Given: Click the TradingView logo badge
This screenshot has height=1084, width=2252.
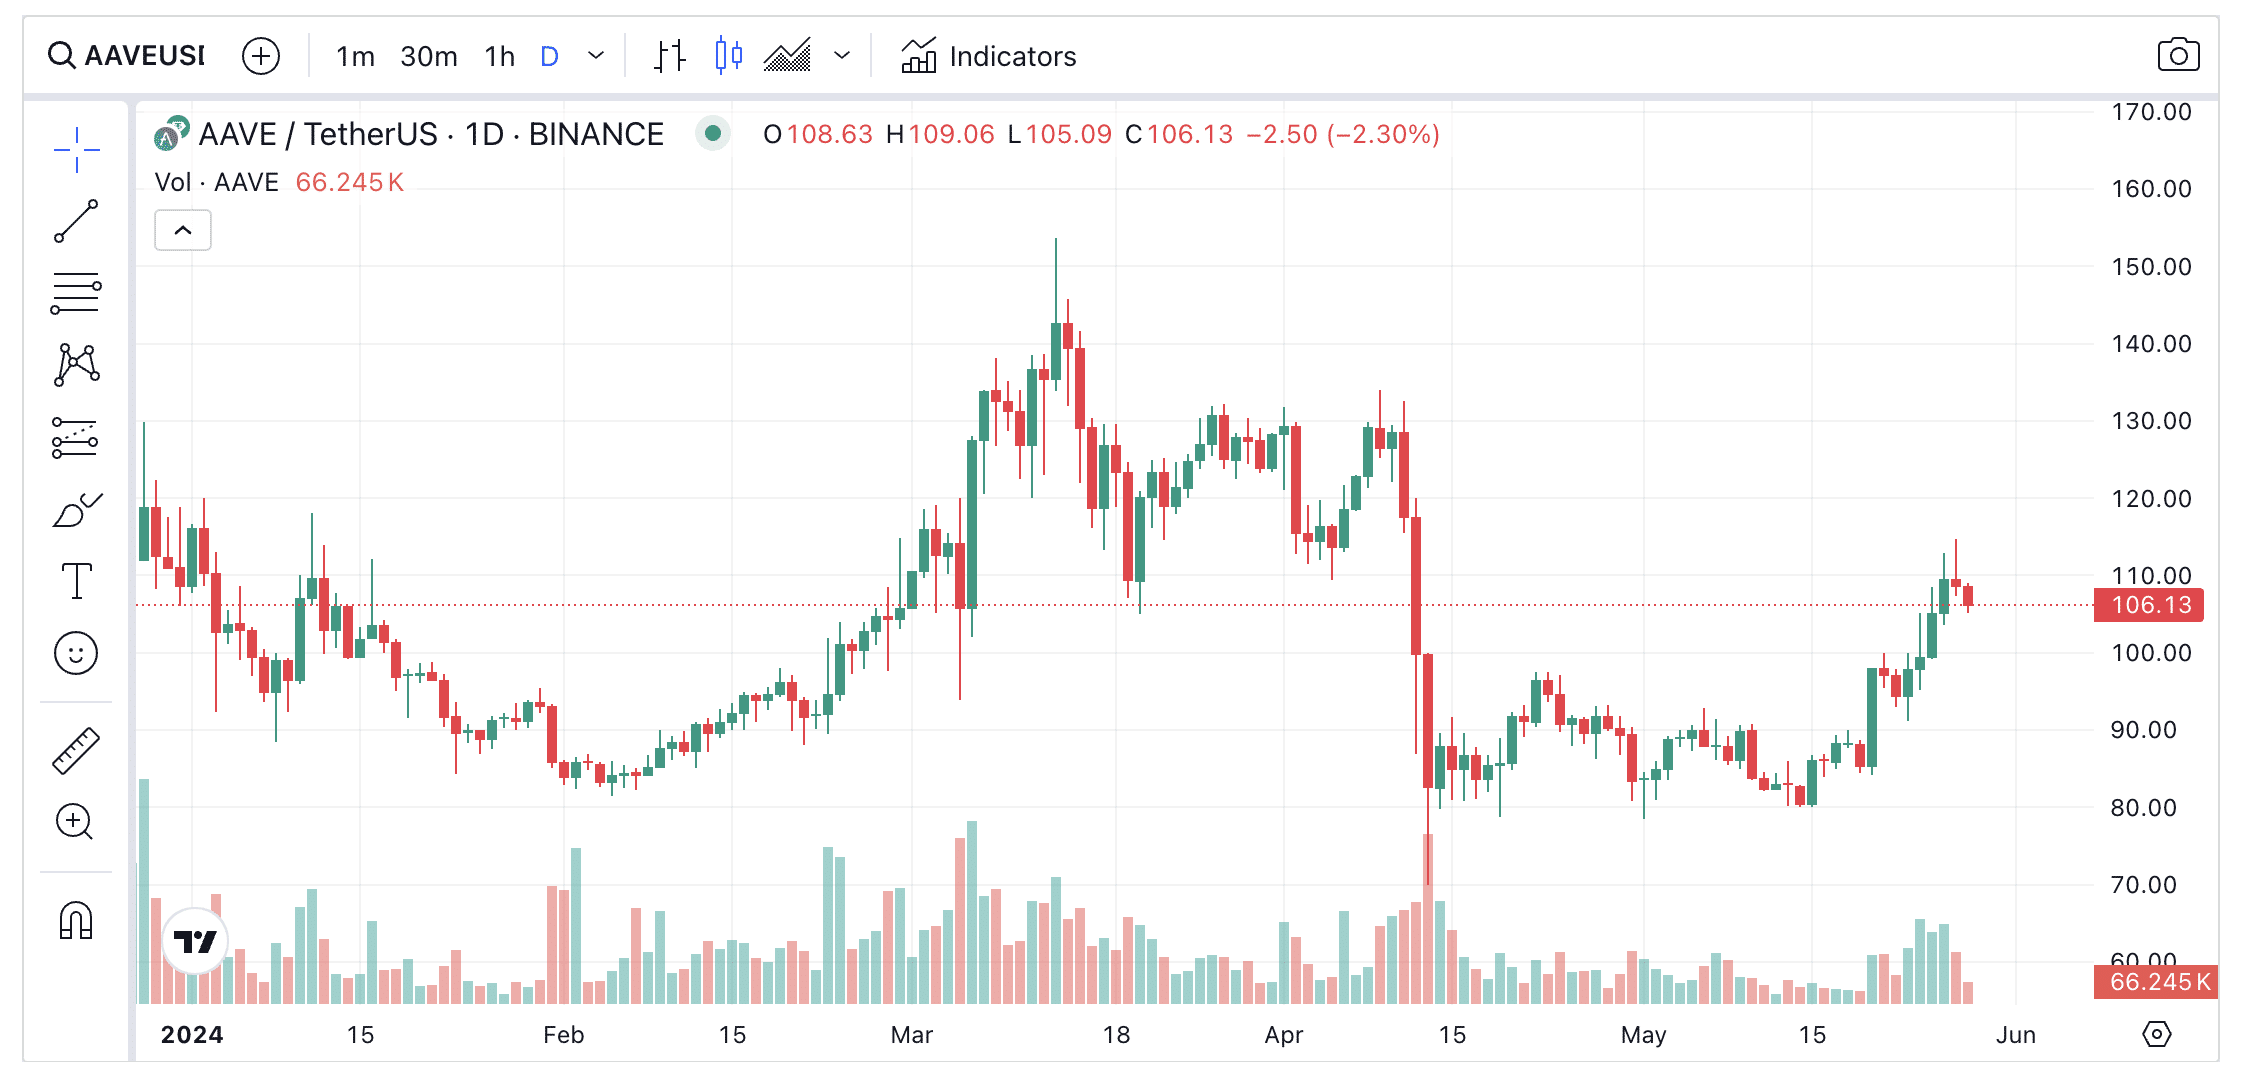Looking at the screenshot, I should pyautogui.click(x=195, y=941).
